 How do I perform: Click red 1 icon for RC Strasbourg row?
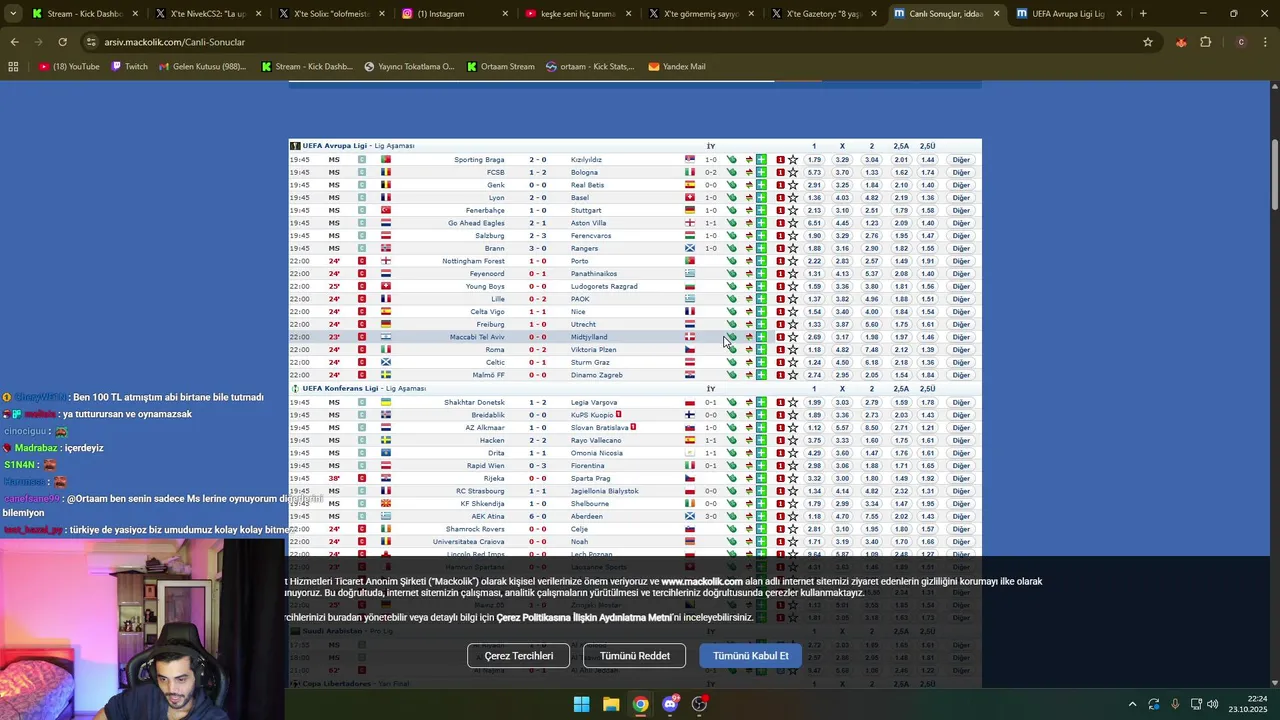[x=780, y=491]
